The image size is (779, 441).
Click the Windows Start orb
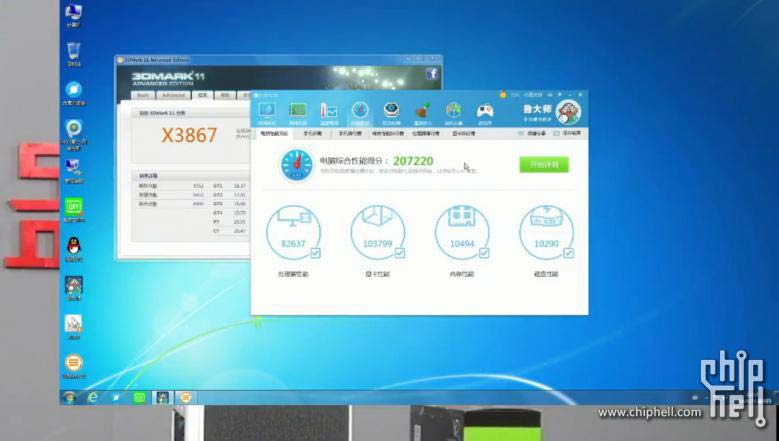pos(69,397)
